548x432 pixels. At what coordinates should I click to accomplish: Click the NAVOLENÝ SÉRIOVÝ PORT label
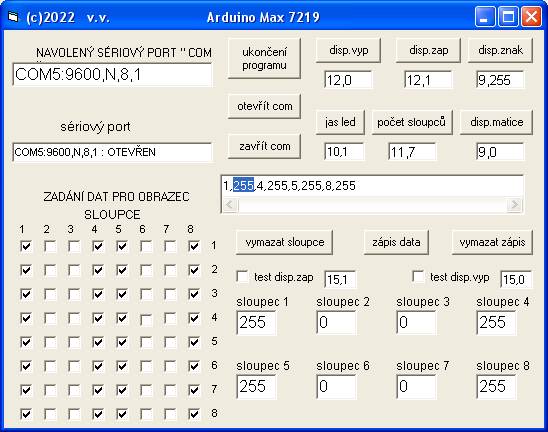point(124,53)
